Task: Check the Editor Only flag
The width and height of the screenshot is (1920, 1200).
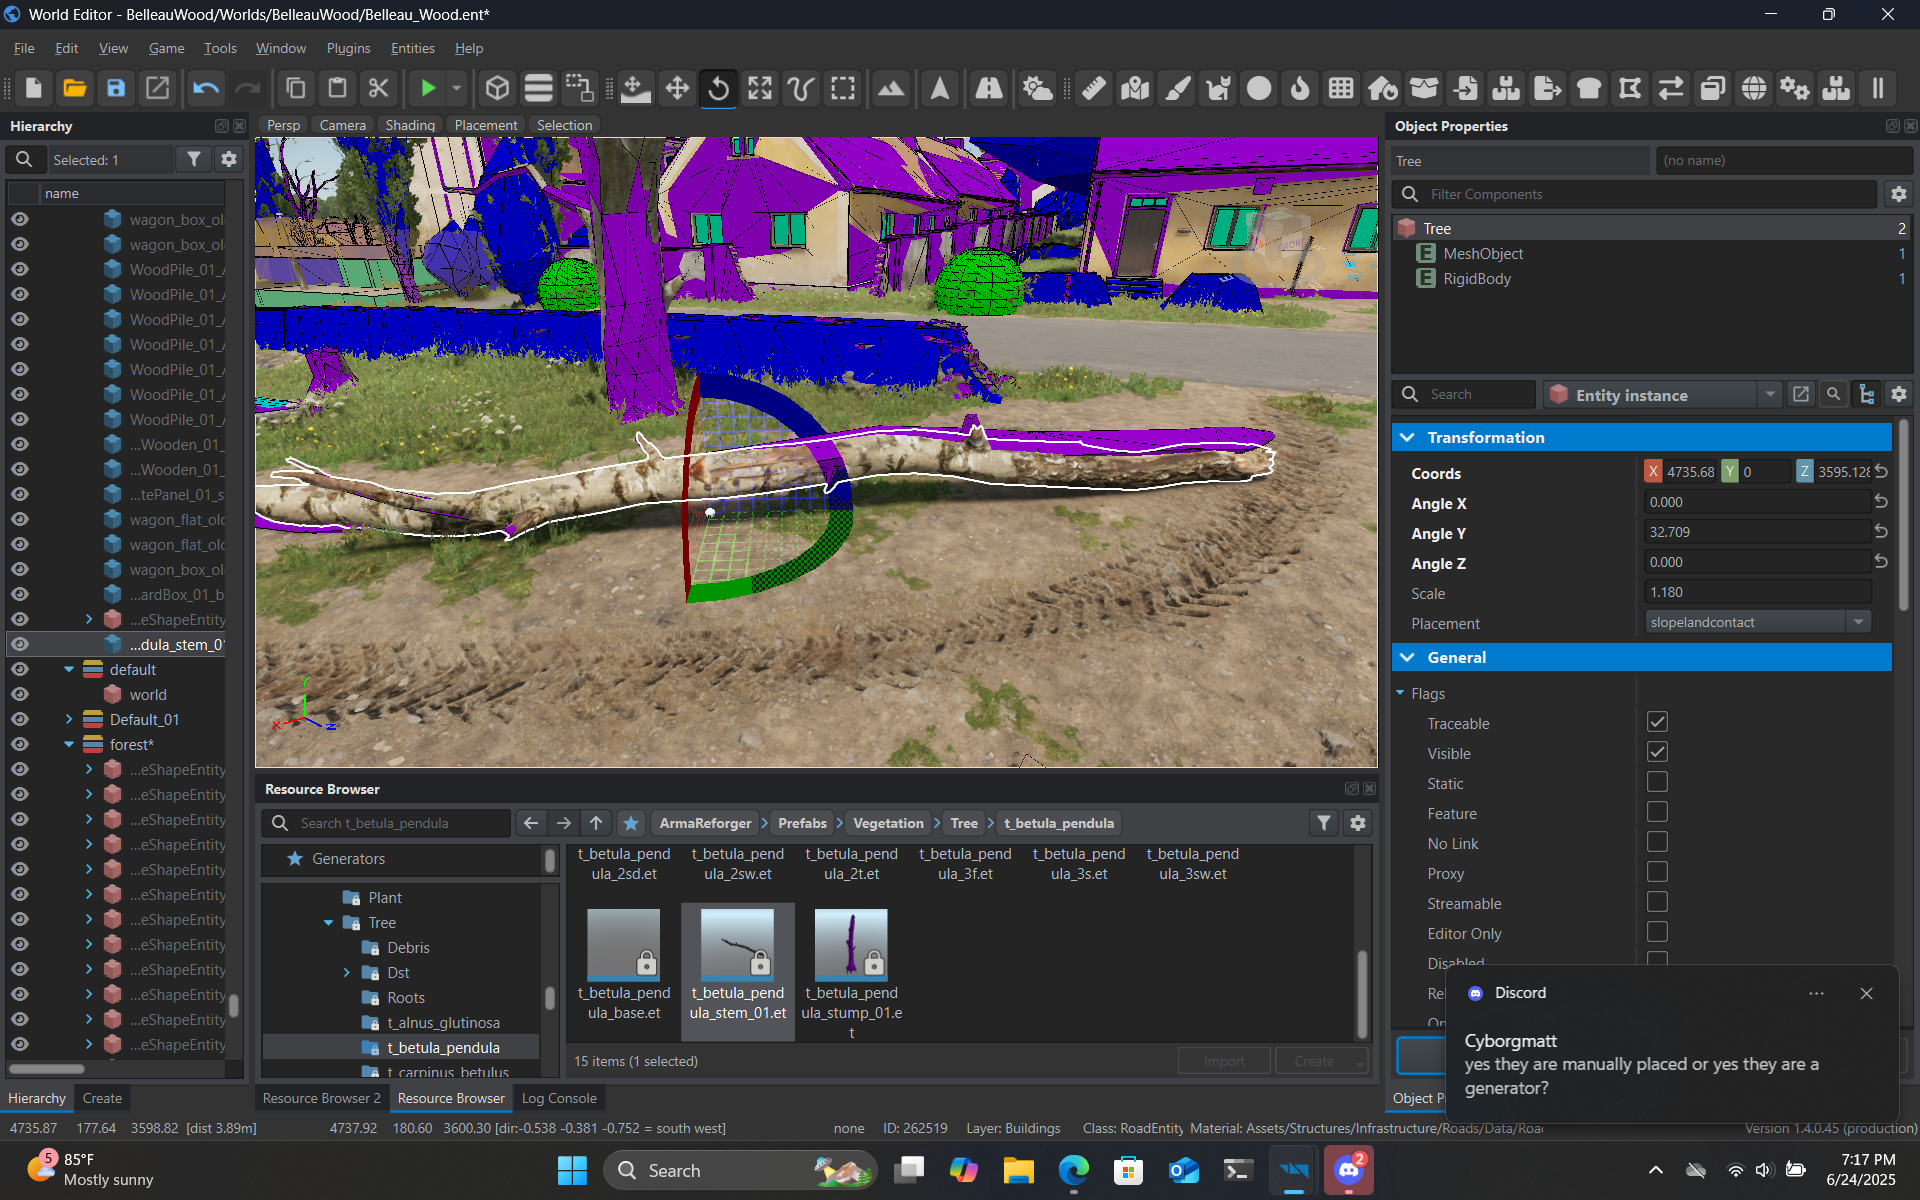Action: [1657, 932]
